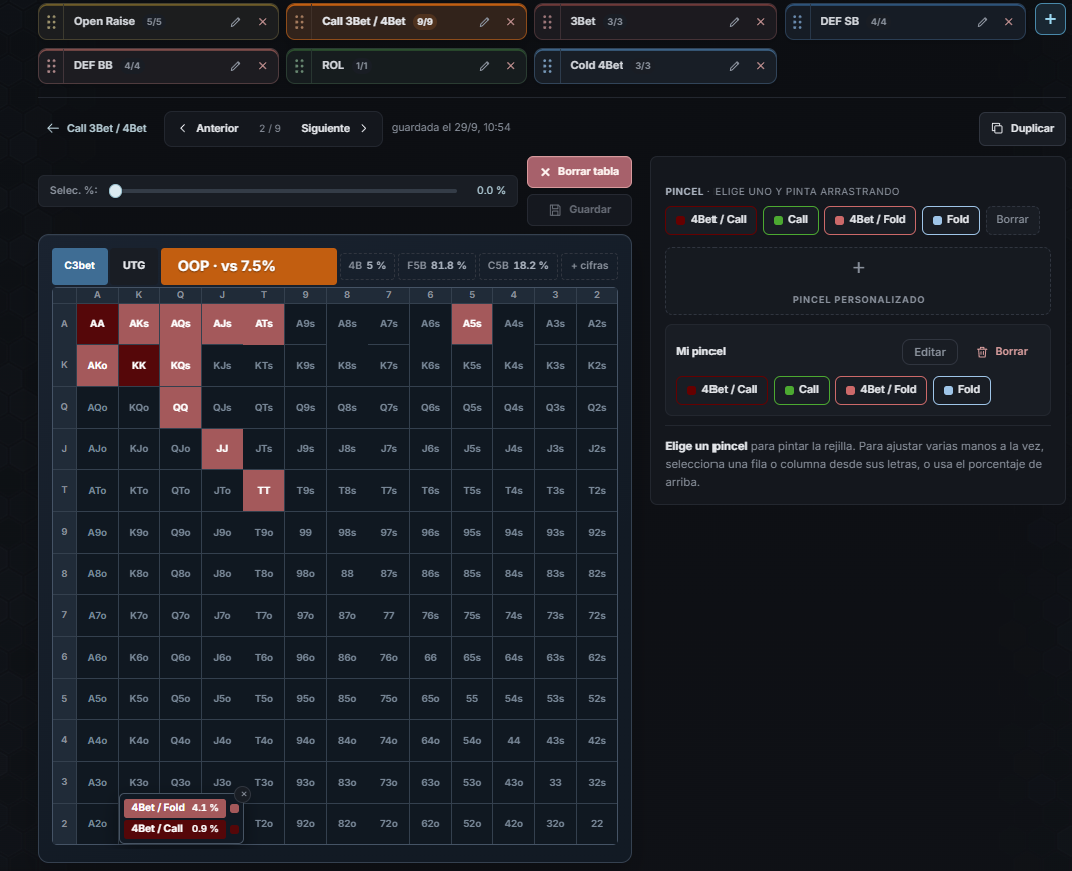Choose Call under Mi pincel
The width and height of the screenshot is (1072, 871).
click(801, 390)
